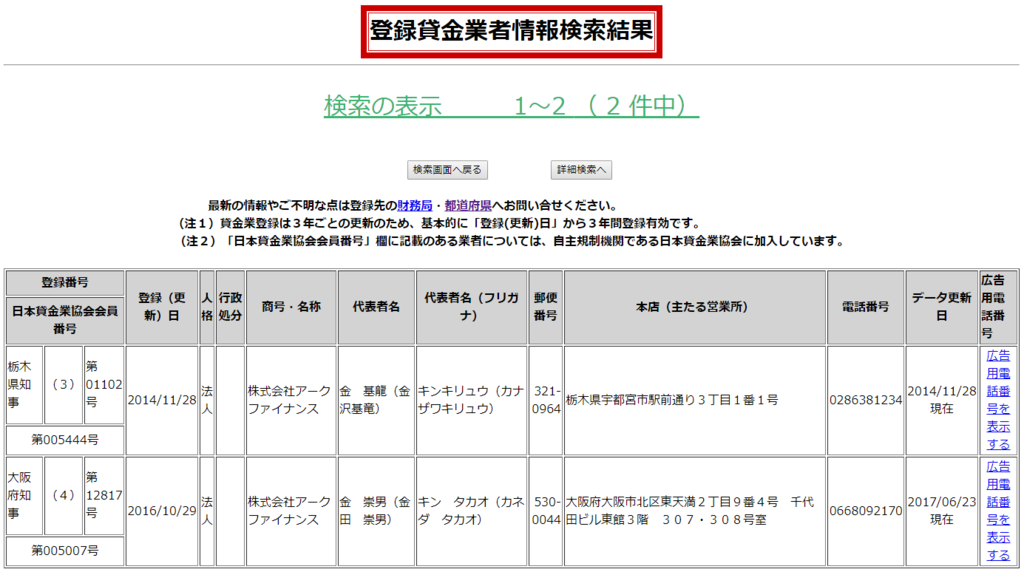Click the 大阪府知事 cell
The image size is (1024, 572).
24,496
